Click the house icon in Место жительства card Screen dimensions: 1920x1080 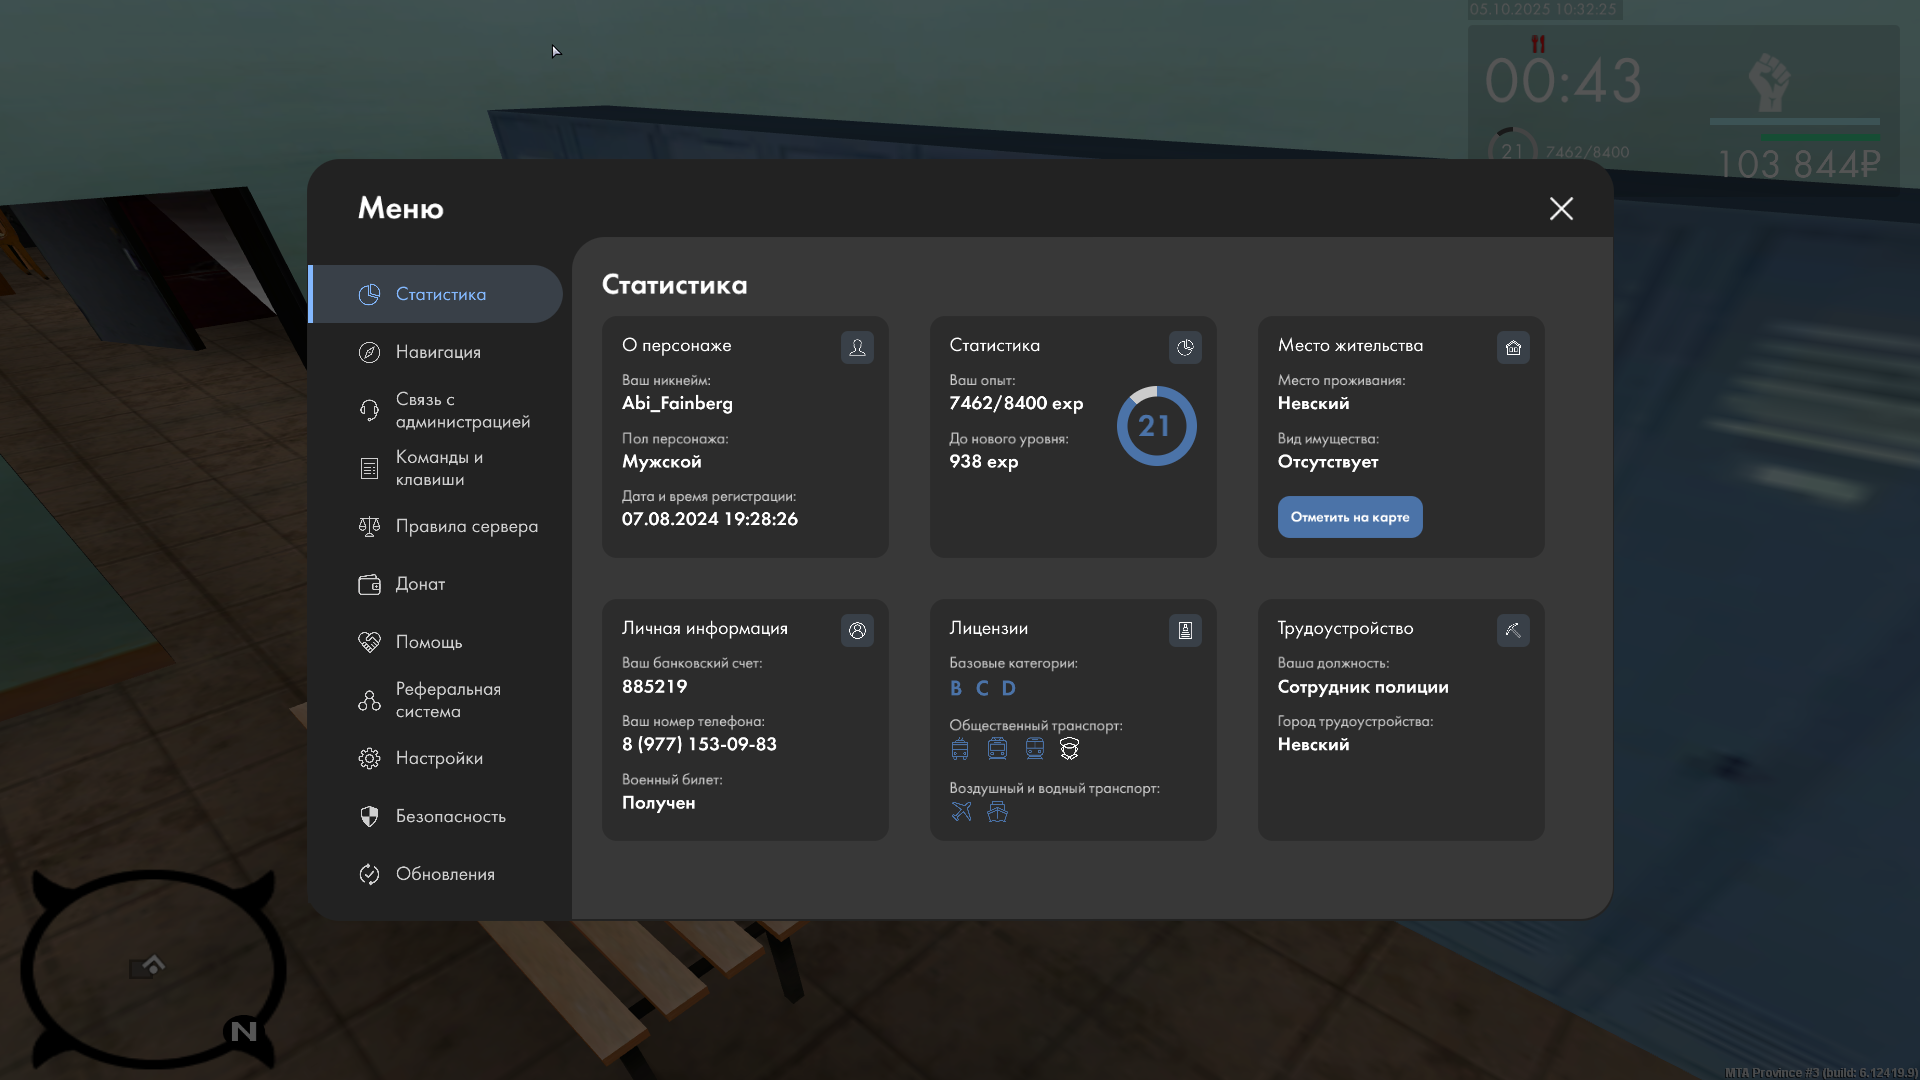1513,347
